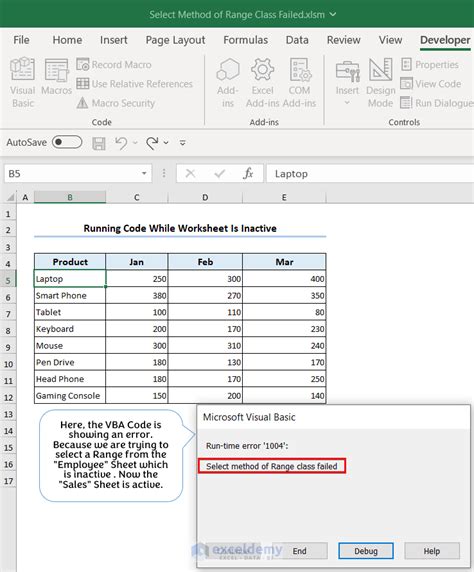Select Mouse's Feb value 310
This screenshot has height=572, width=474.
pyautogui.click(x=205, y=345)
